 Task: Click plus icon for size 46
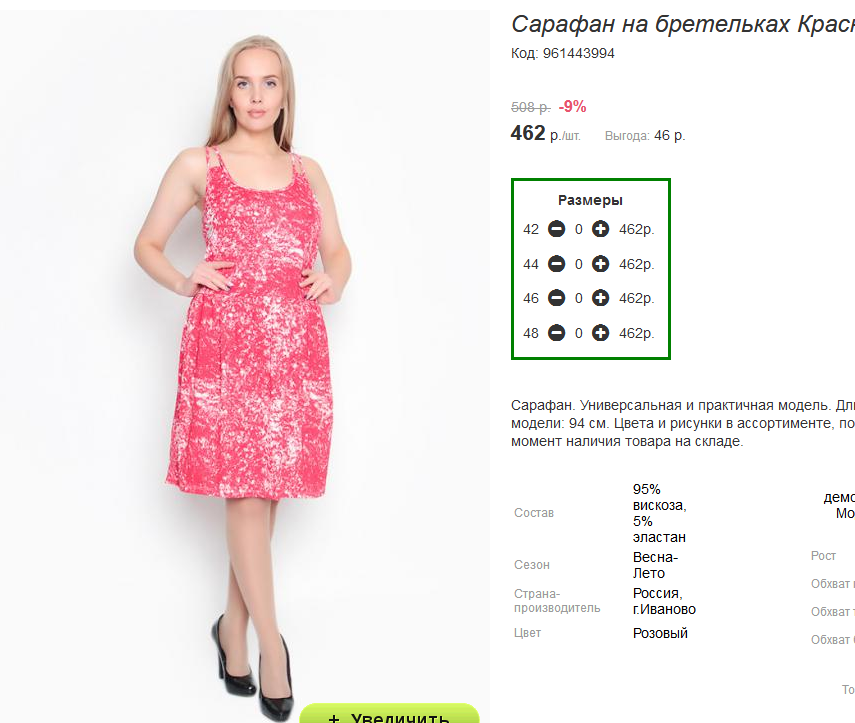point(600,298)
